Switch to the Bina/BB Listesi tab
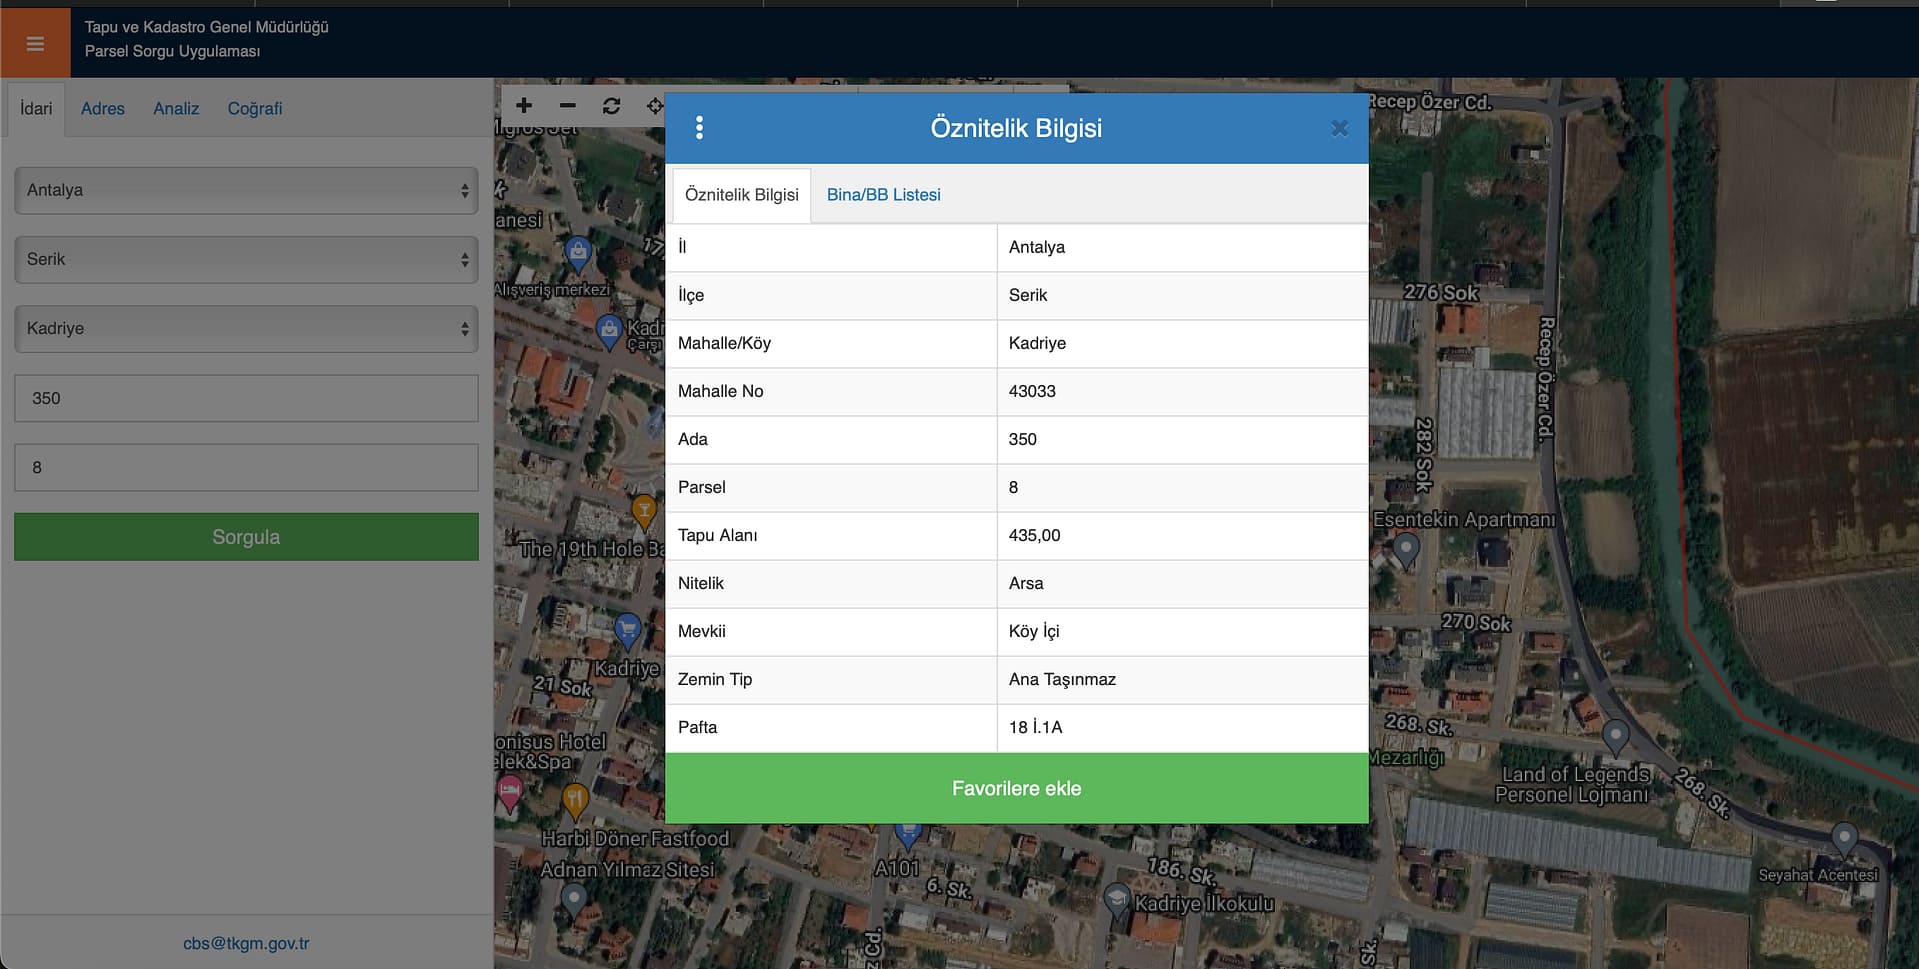1919x969 pixels. [883, 195]
